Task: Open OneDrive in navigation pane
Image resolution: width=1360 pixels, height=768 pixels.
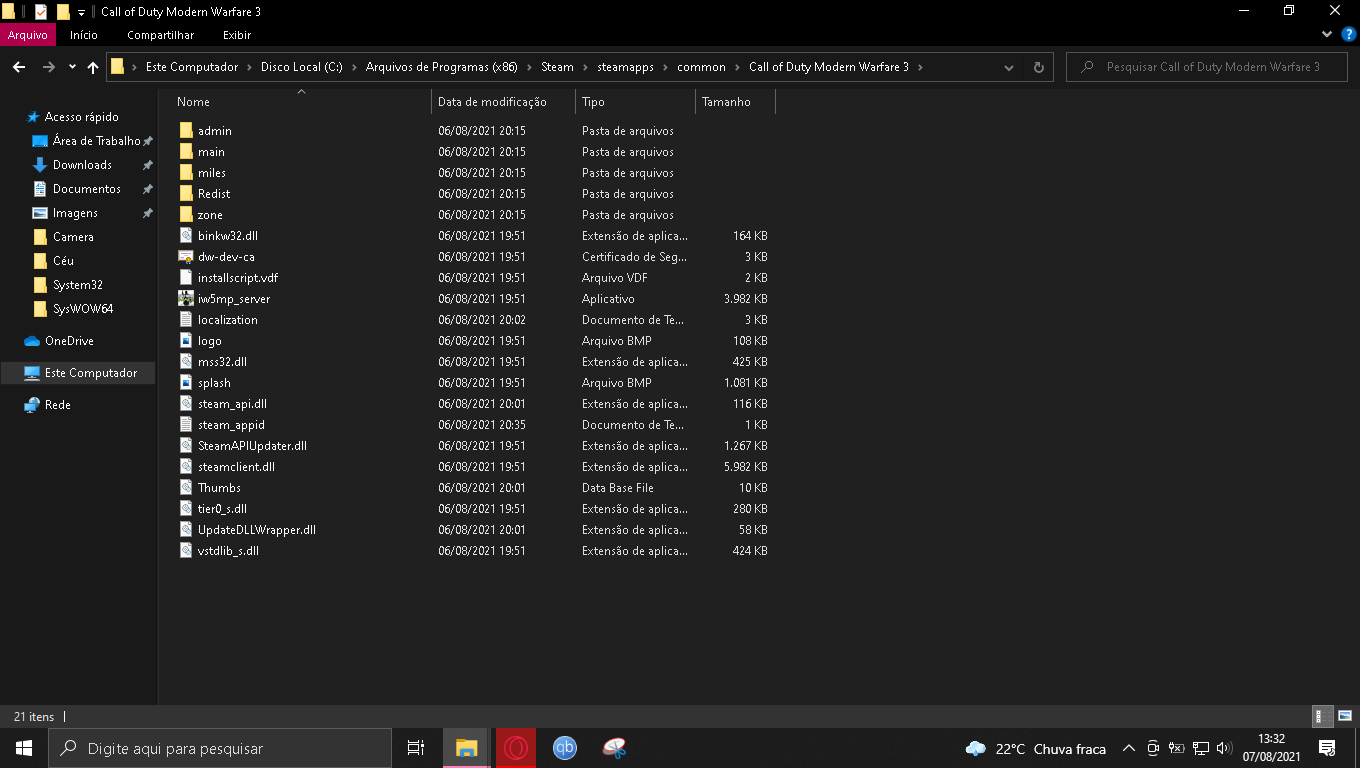Action: tap(69, 341)
